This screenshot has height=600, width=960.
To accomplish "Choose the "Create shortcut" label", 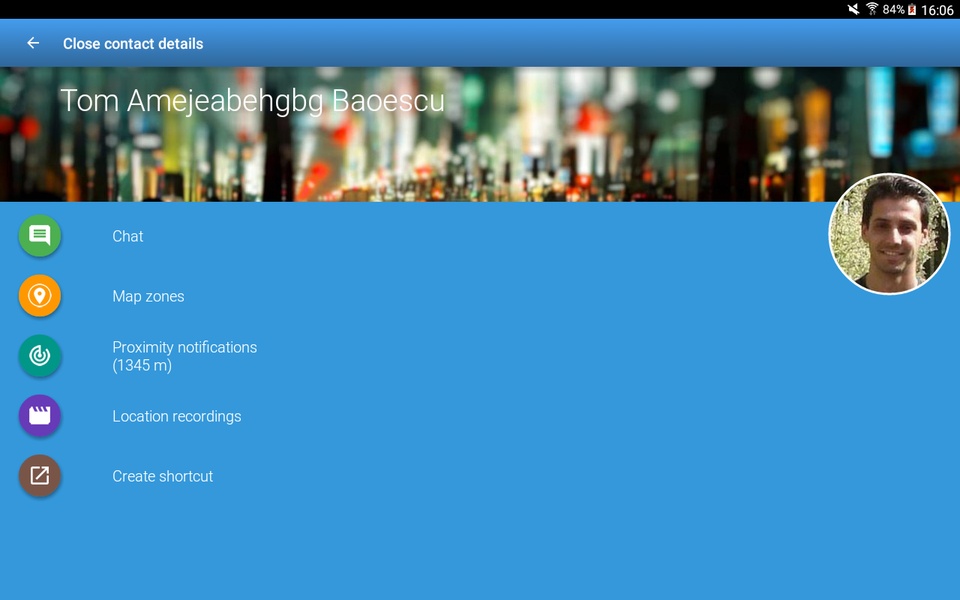I will (162, 476).
